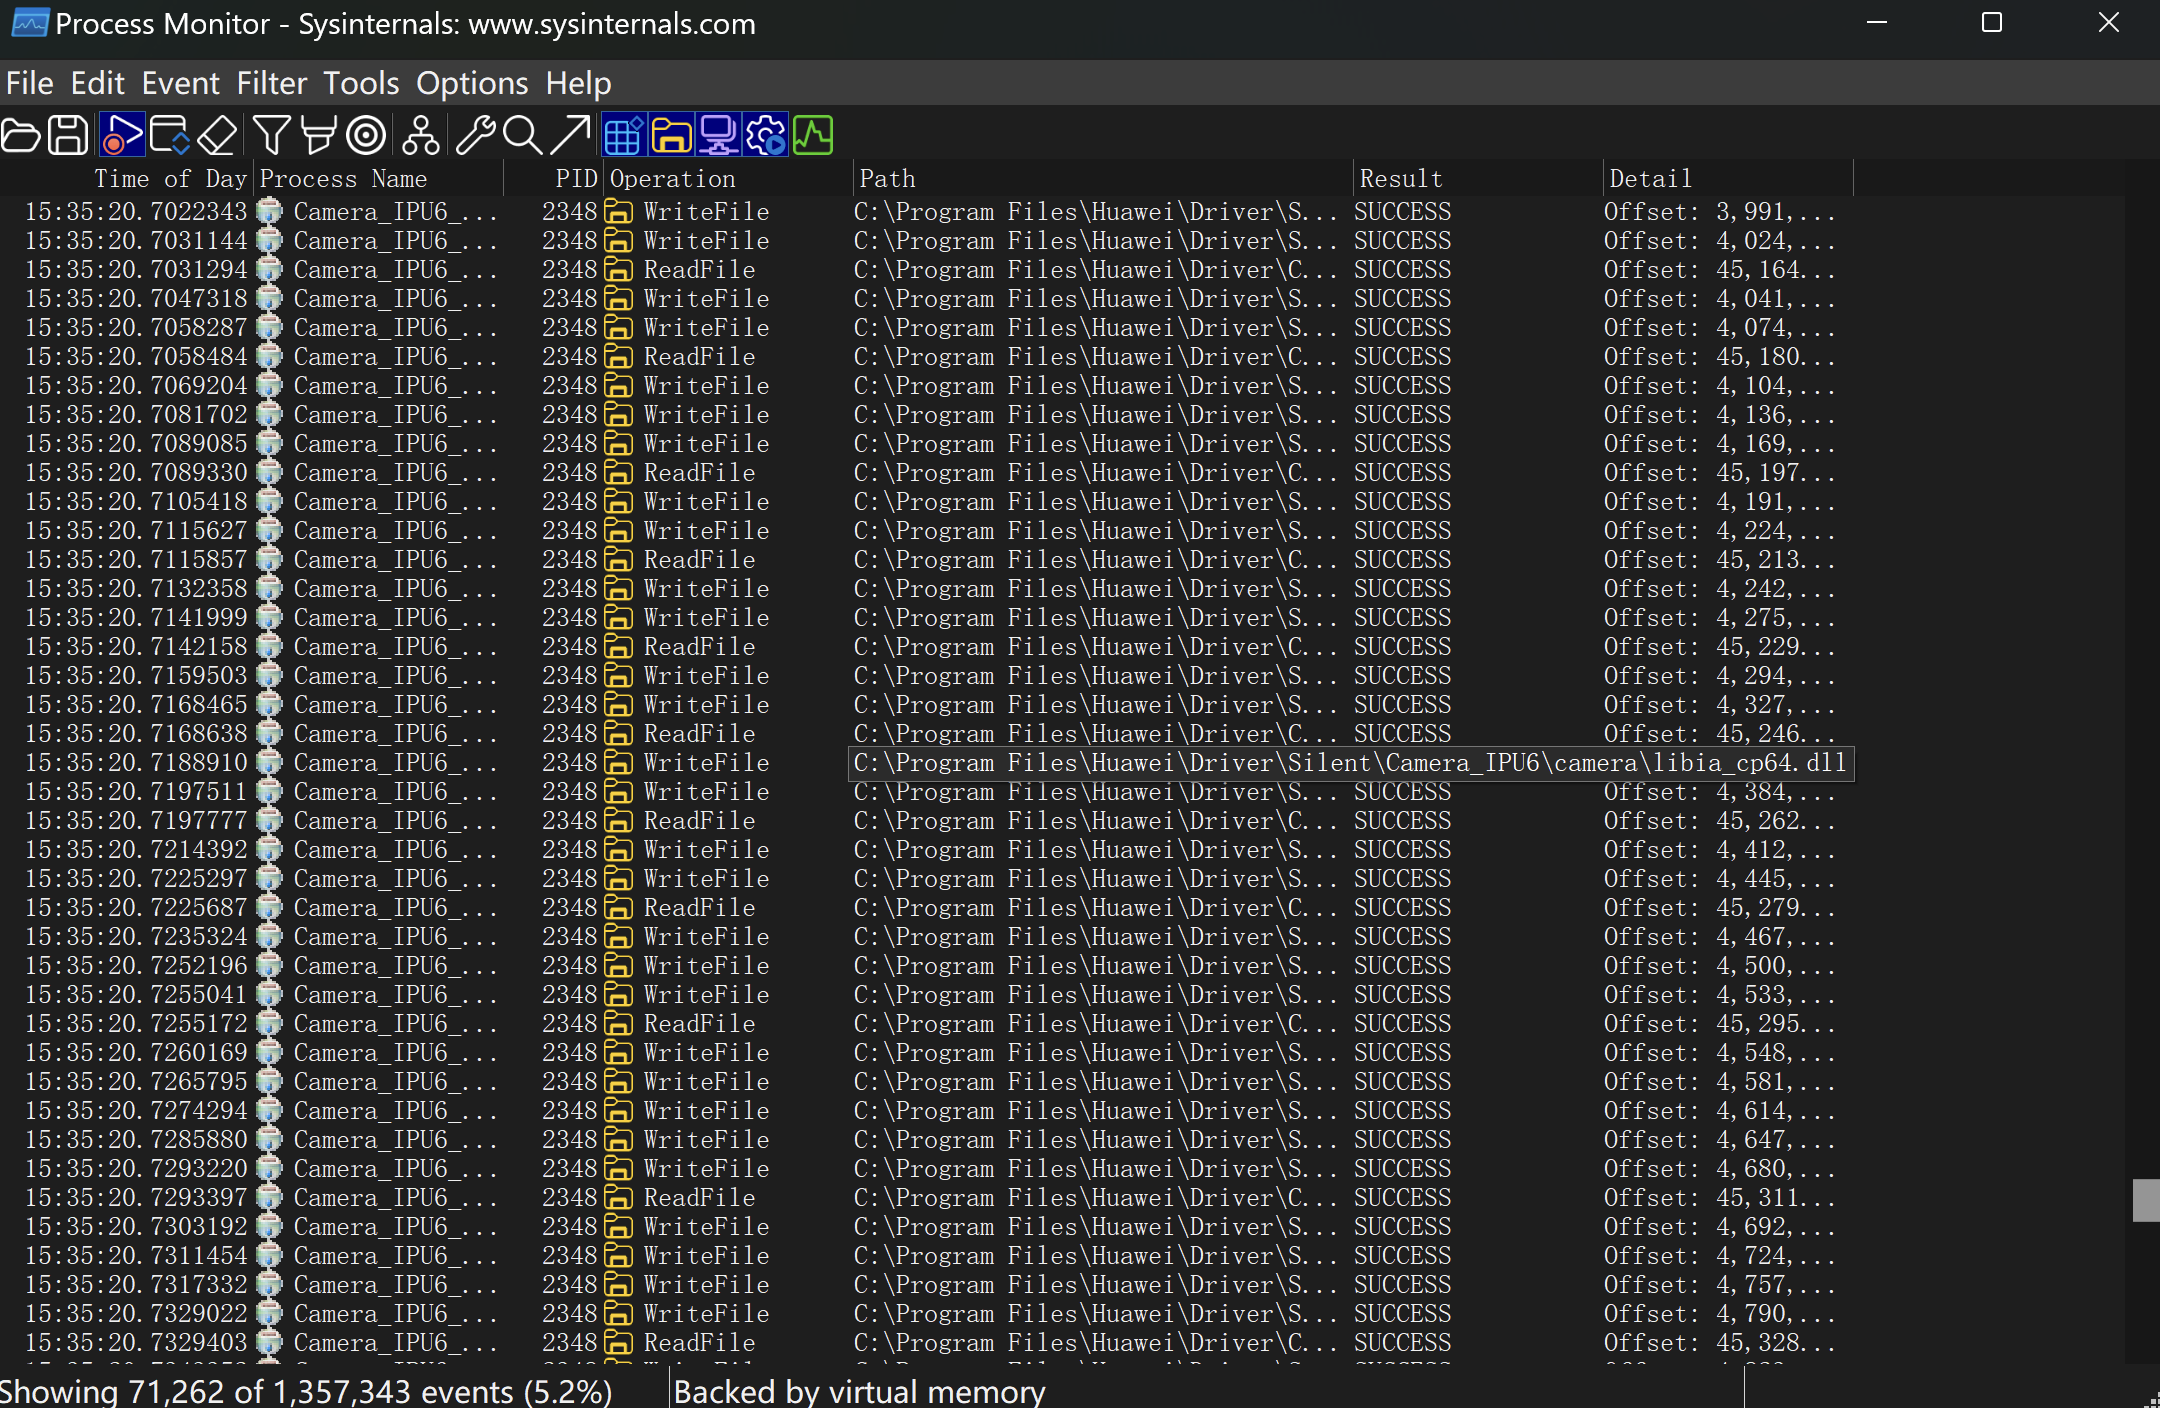This screenshot has width=2160, height=1408.
Task: Click the WriteFile icon in the 15:35:20.7159503 row
Action: pyautogui.click(x=618, y=675)
